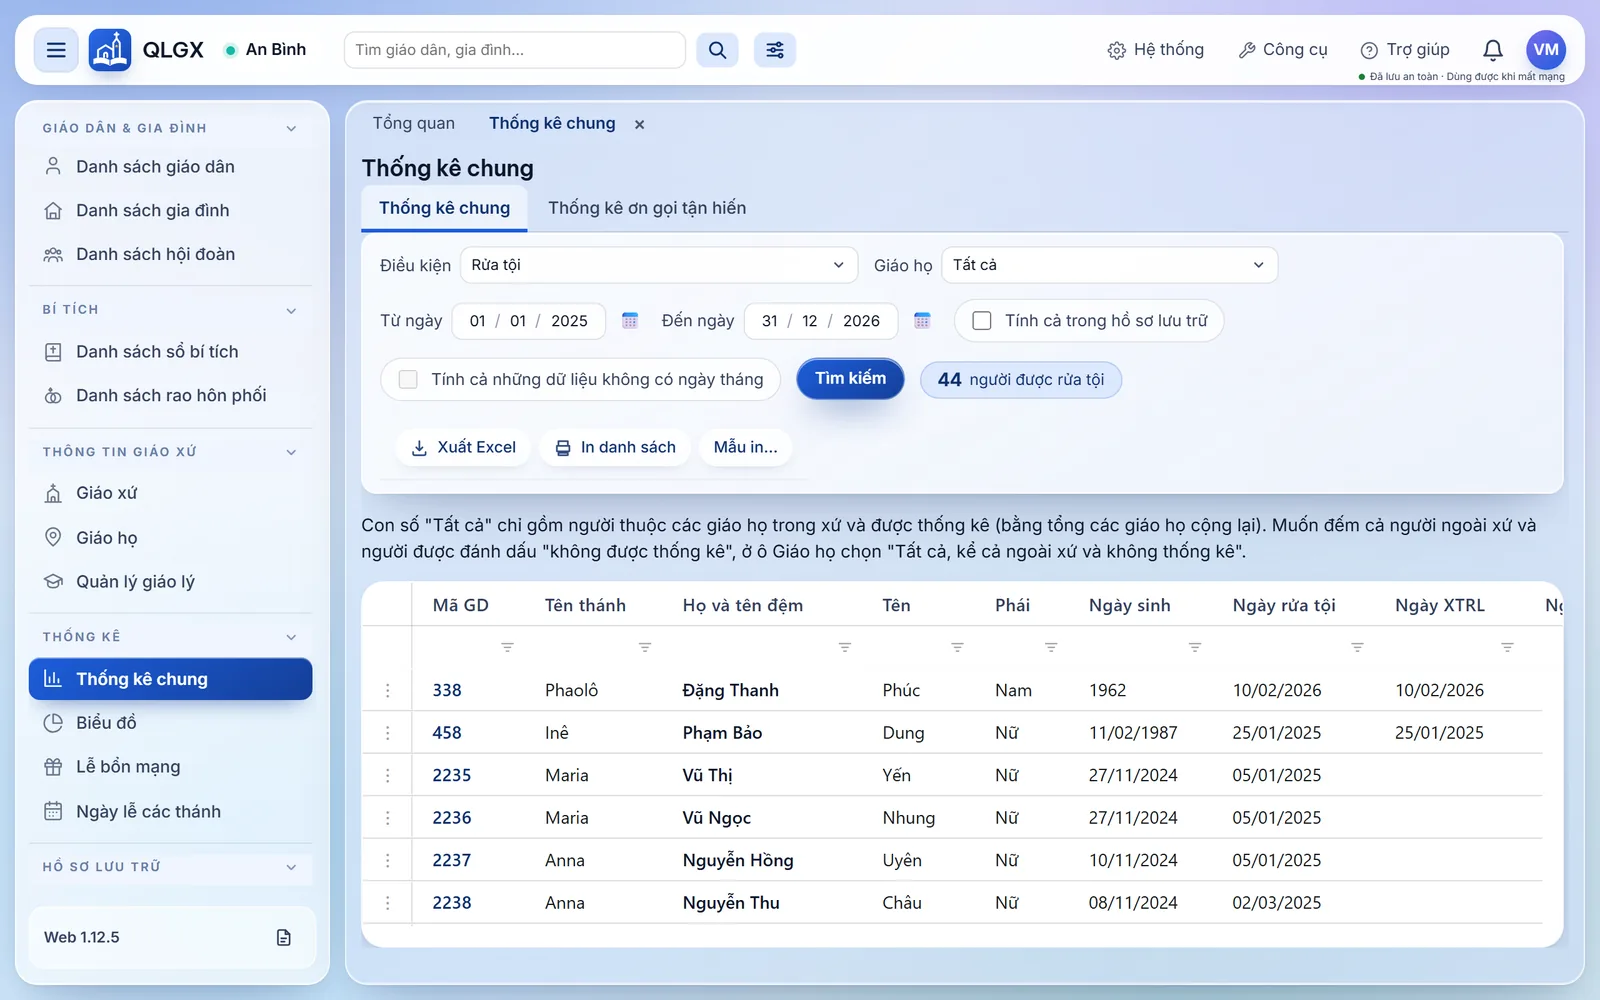Click In danh sách button
The width and height of the screenshot is (1600, 1000).
[x=615, y=447]
